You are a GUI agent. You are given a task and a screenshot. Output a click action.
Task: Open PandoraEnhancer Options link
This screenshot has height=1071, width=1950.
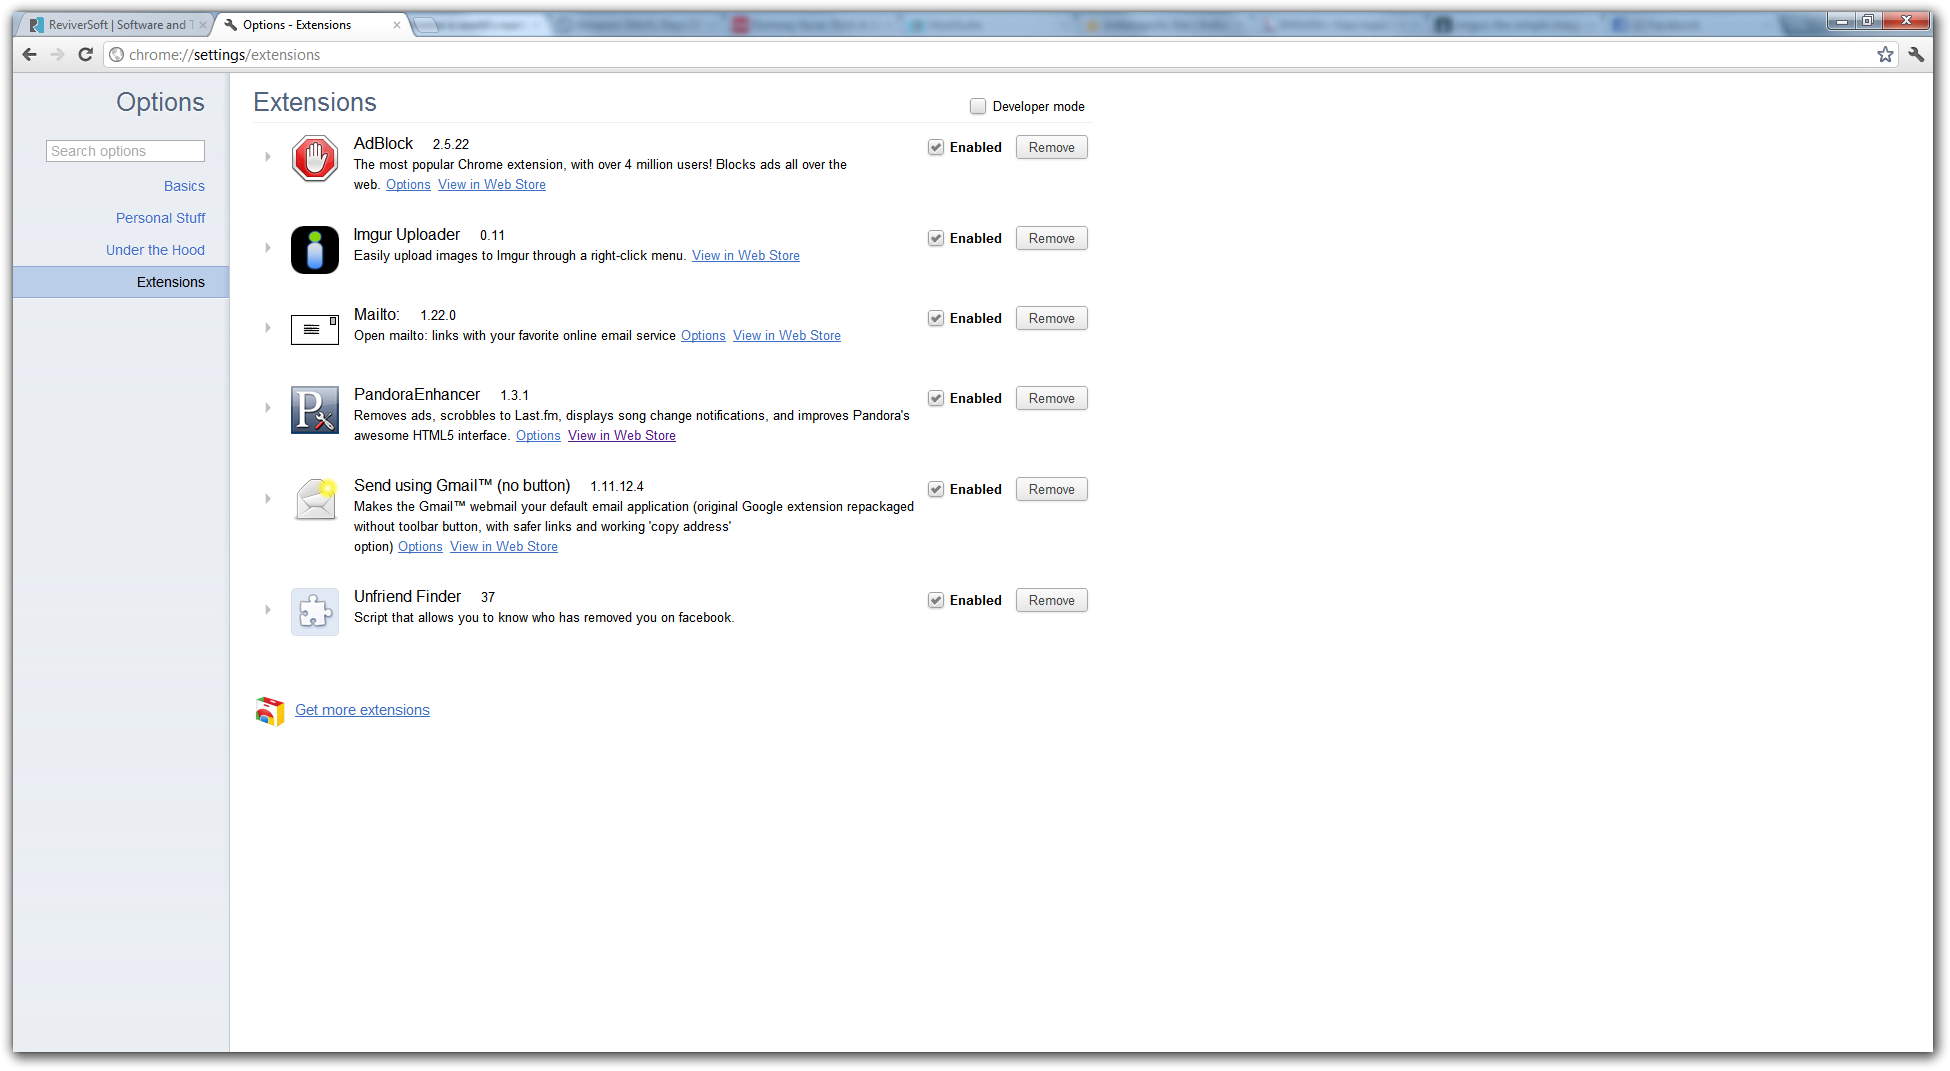[x=538, y=436]
